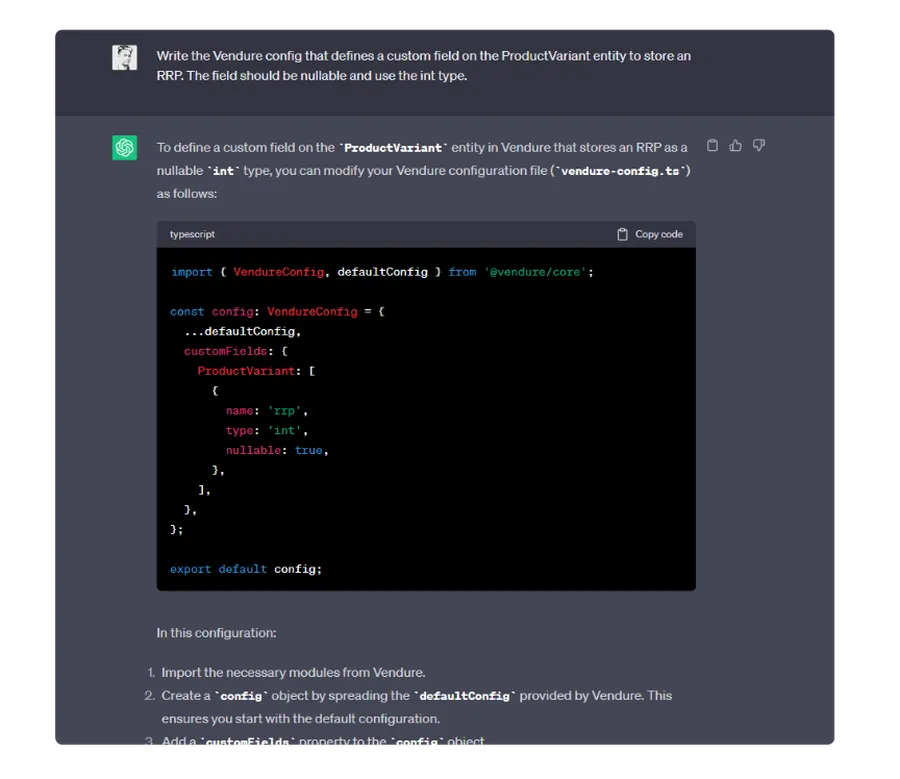Click the 'const config' code line
This screenshot has width=900, height=779.
277,311
